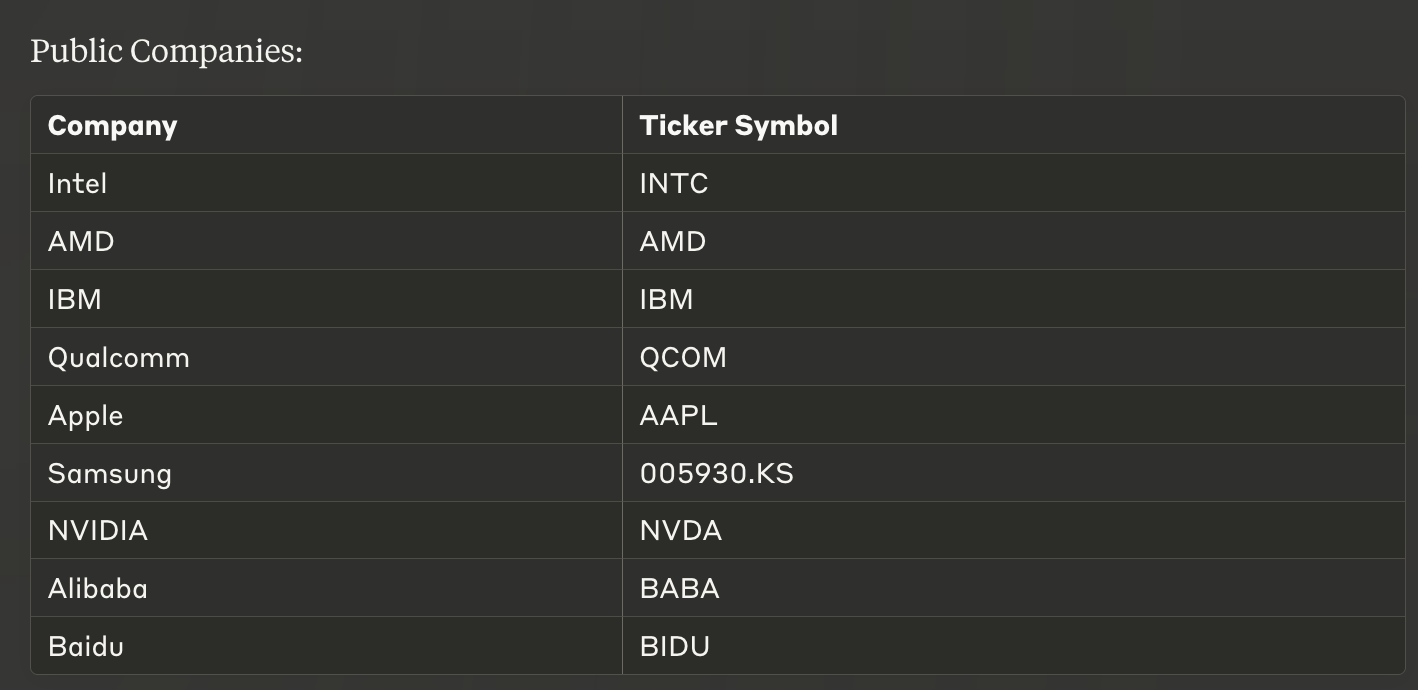This screenshot has height=690, width=1418.
Task: Click the NVDA ticker cell
Action: tap(1013, 530)
